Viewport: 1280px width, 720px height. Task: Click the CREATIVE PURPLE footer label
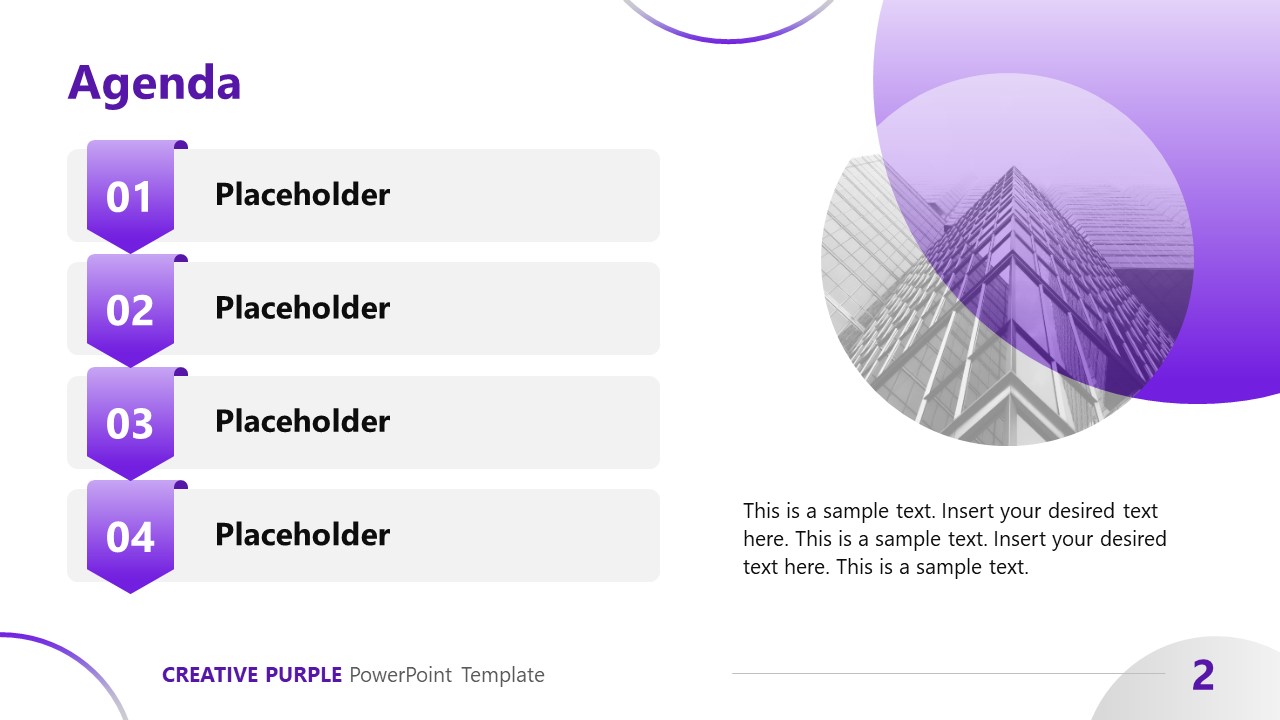(x=252, y=675)
